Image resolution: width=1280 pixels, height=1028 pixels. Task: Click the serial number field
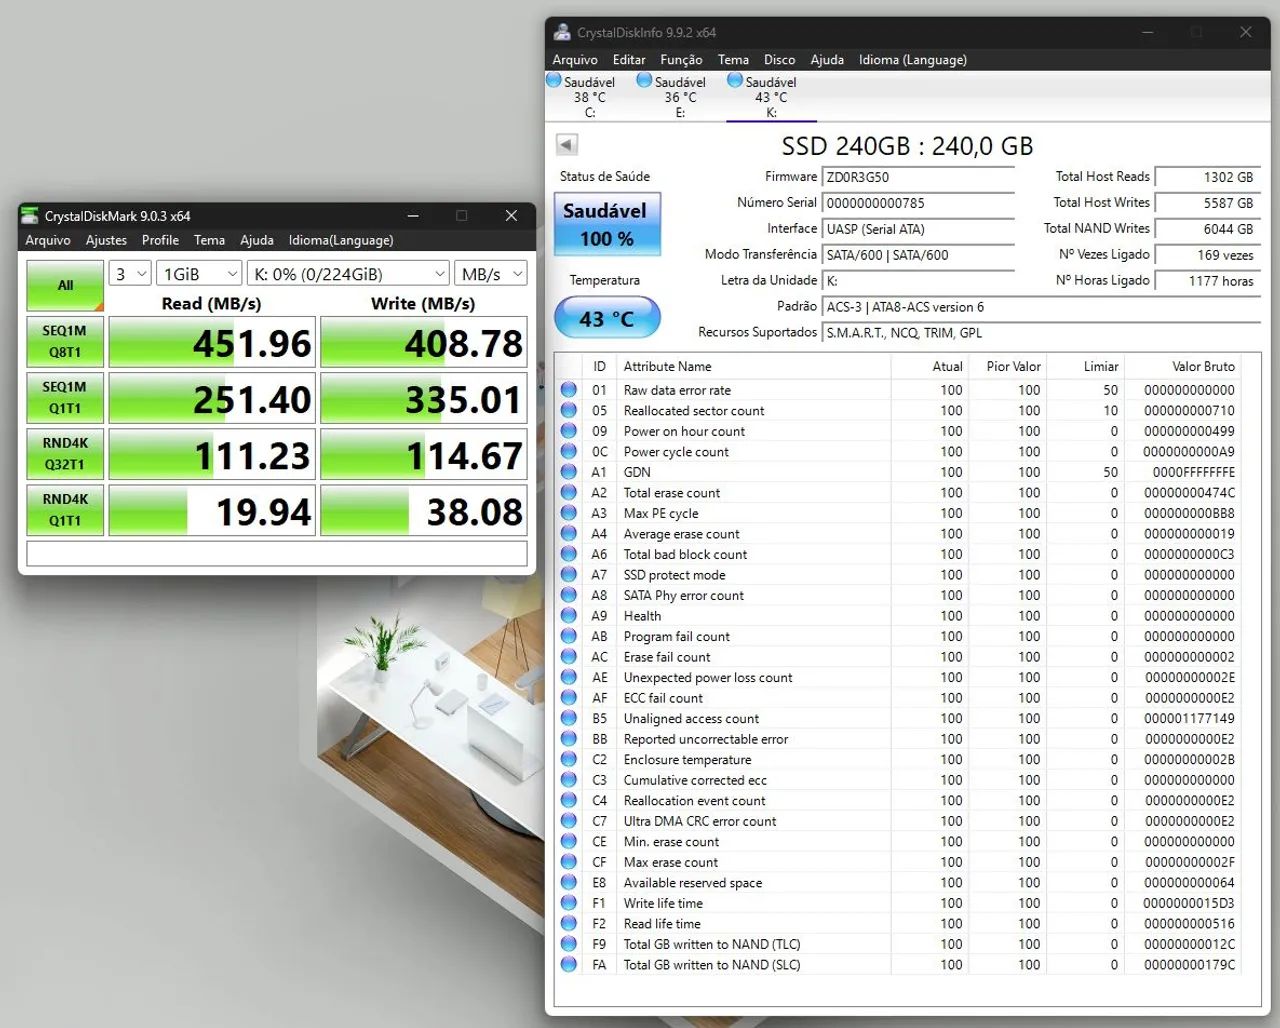pos(918,203)
